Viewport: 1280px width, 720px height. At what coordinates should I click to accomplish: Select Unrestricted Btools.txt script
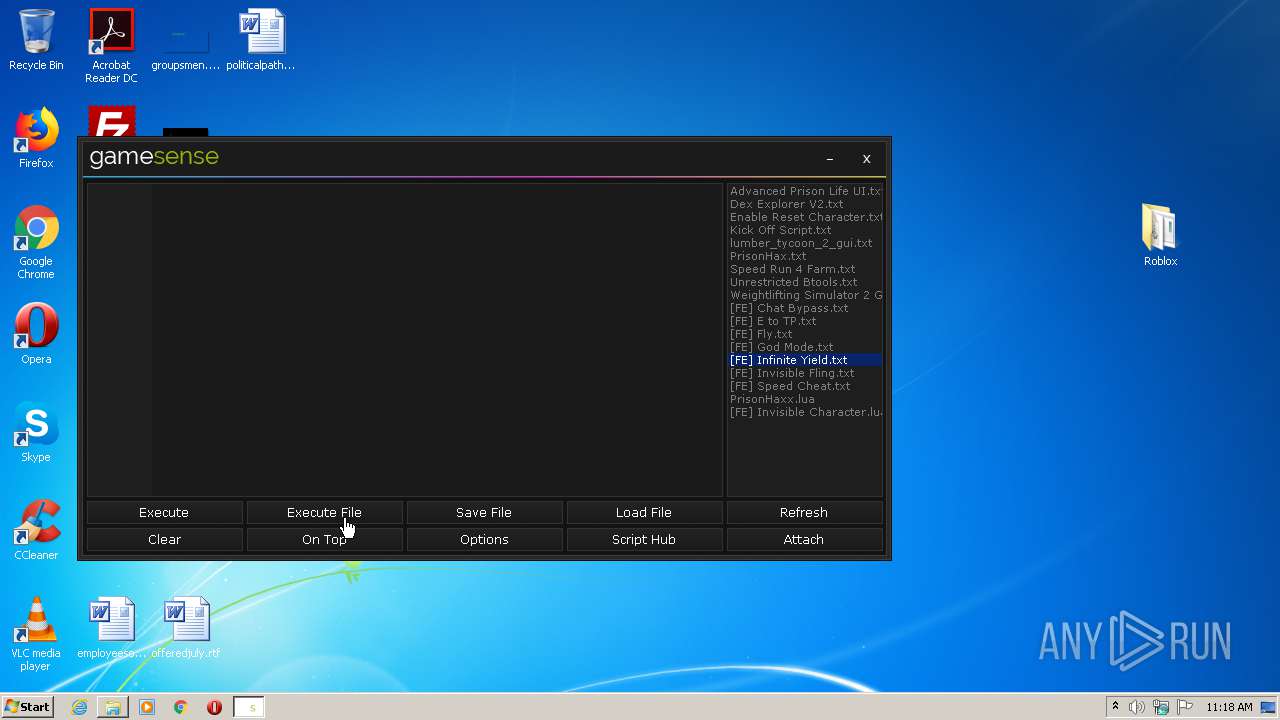[805, 282]
